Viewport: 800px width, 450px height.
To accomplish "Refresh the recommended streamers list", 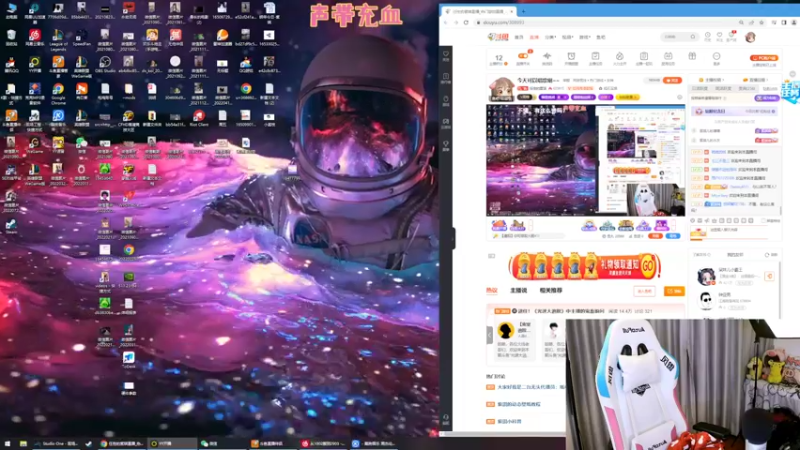I will coord(770,255).
